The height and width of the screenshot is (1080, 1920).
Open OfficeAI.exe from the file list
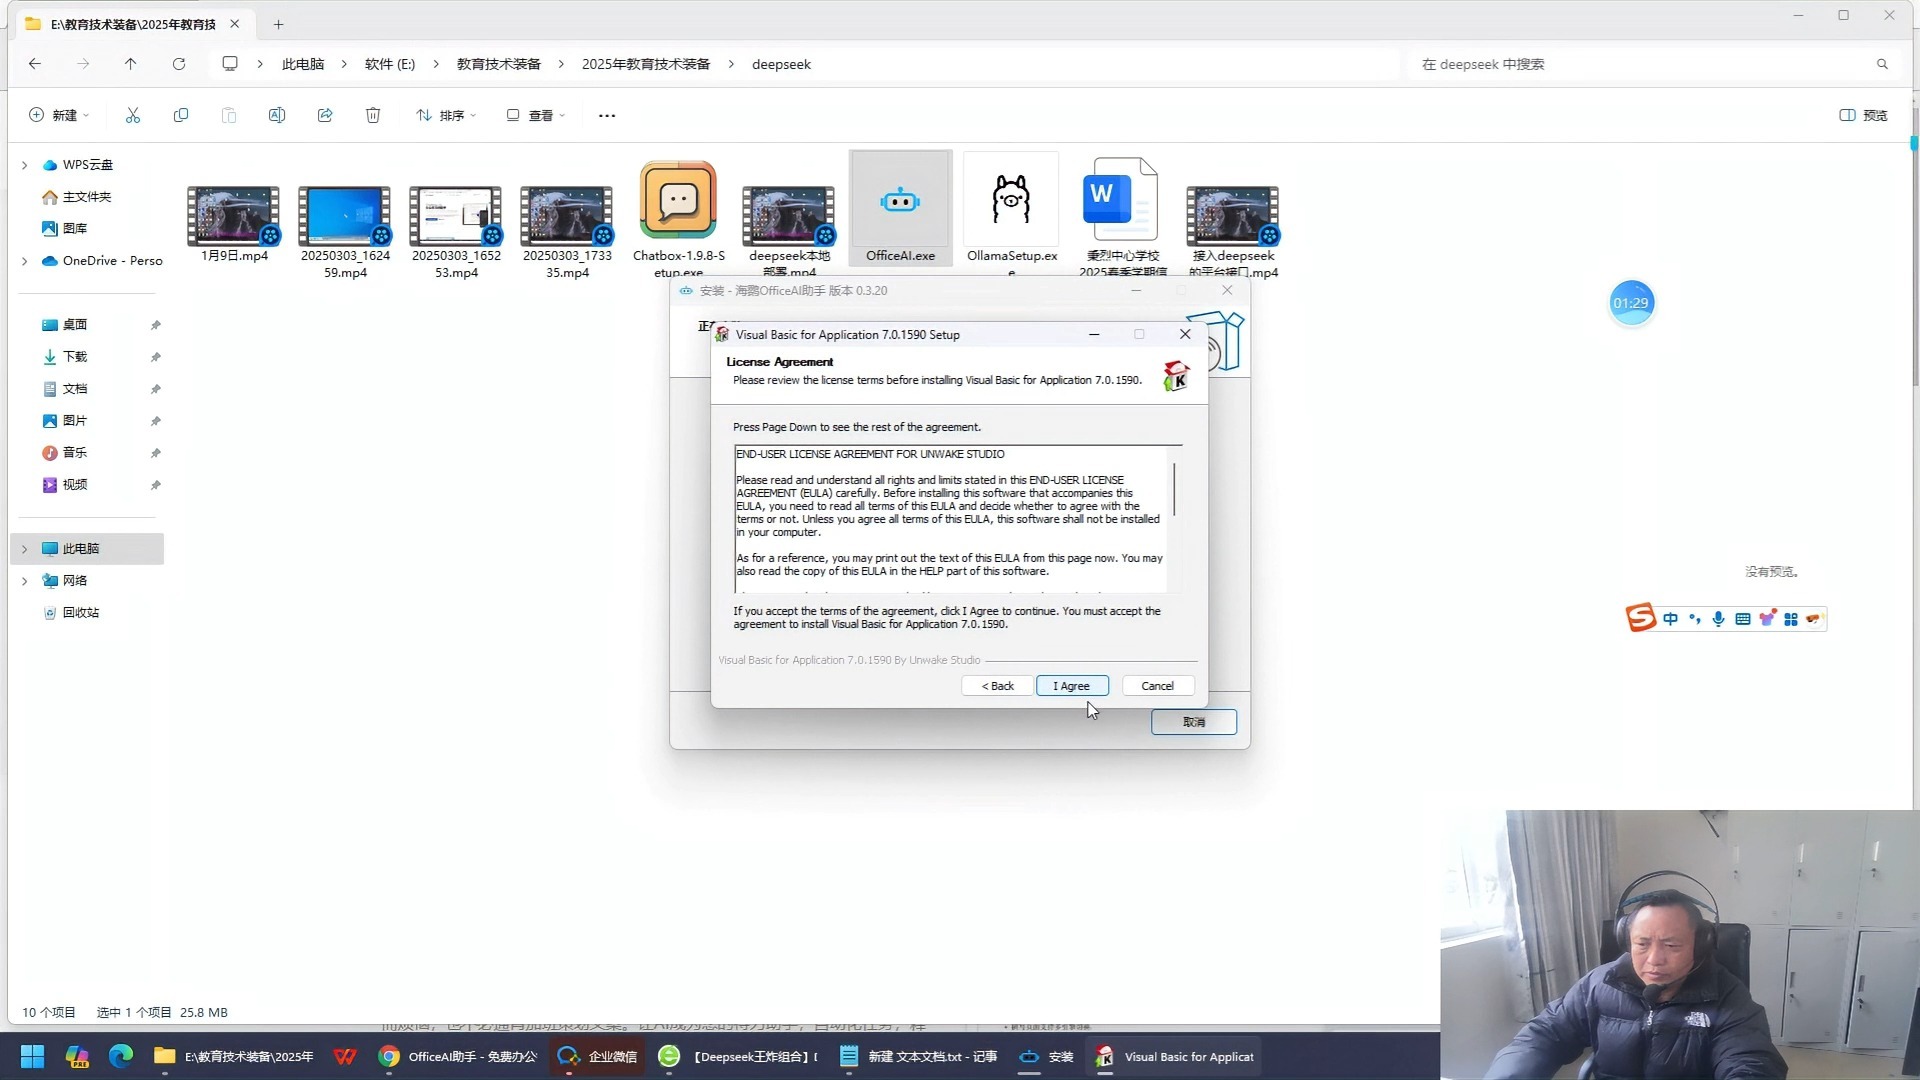point(899,200)
